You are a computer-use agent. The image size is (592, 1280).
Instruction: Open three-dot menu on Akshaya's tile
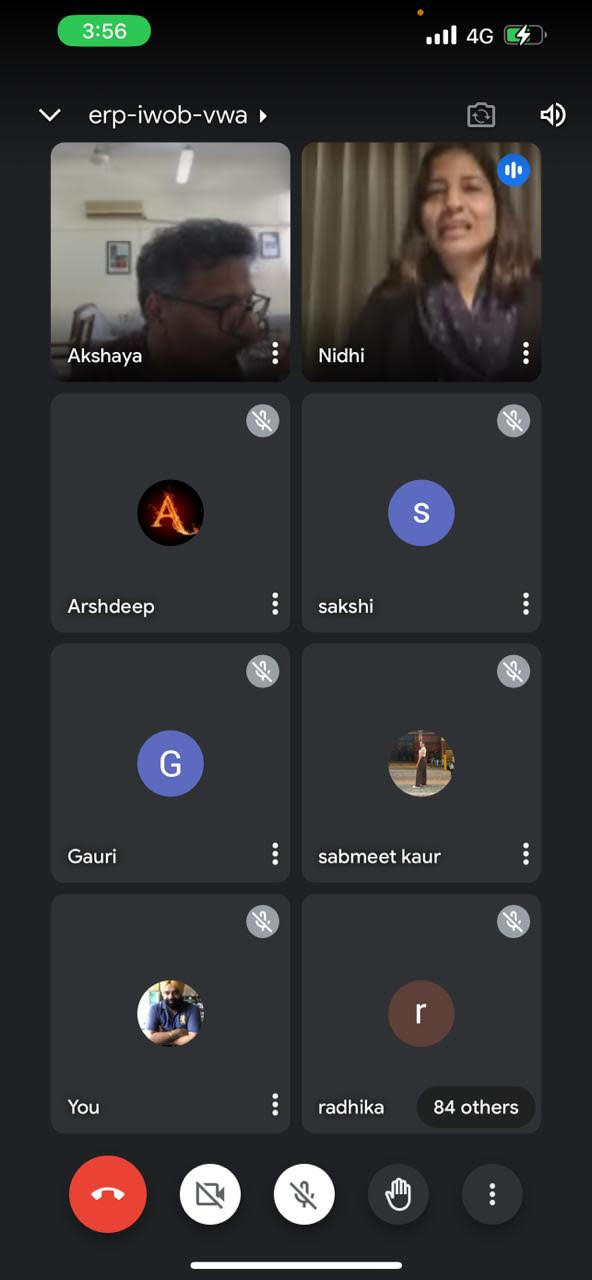(275, 353)
